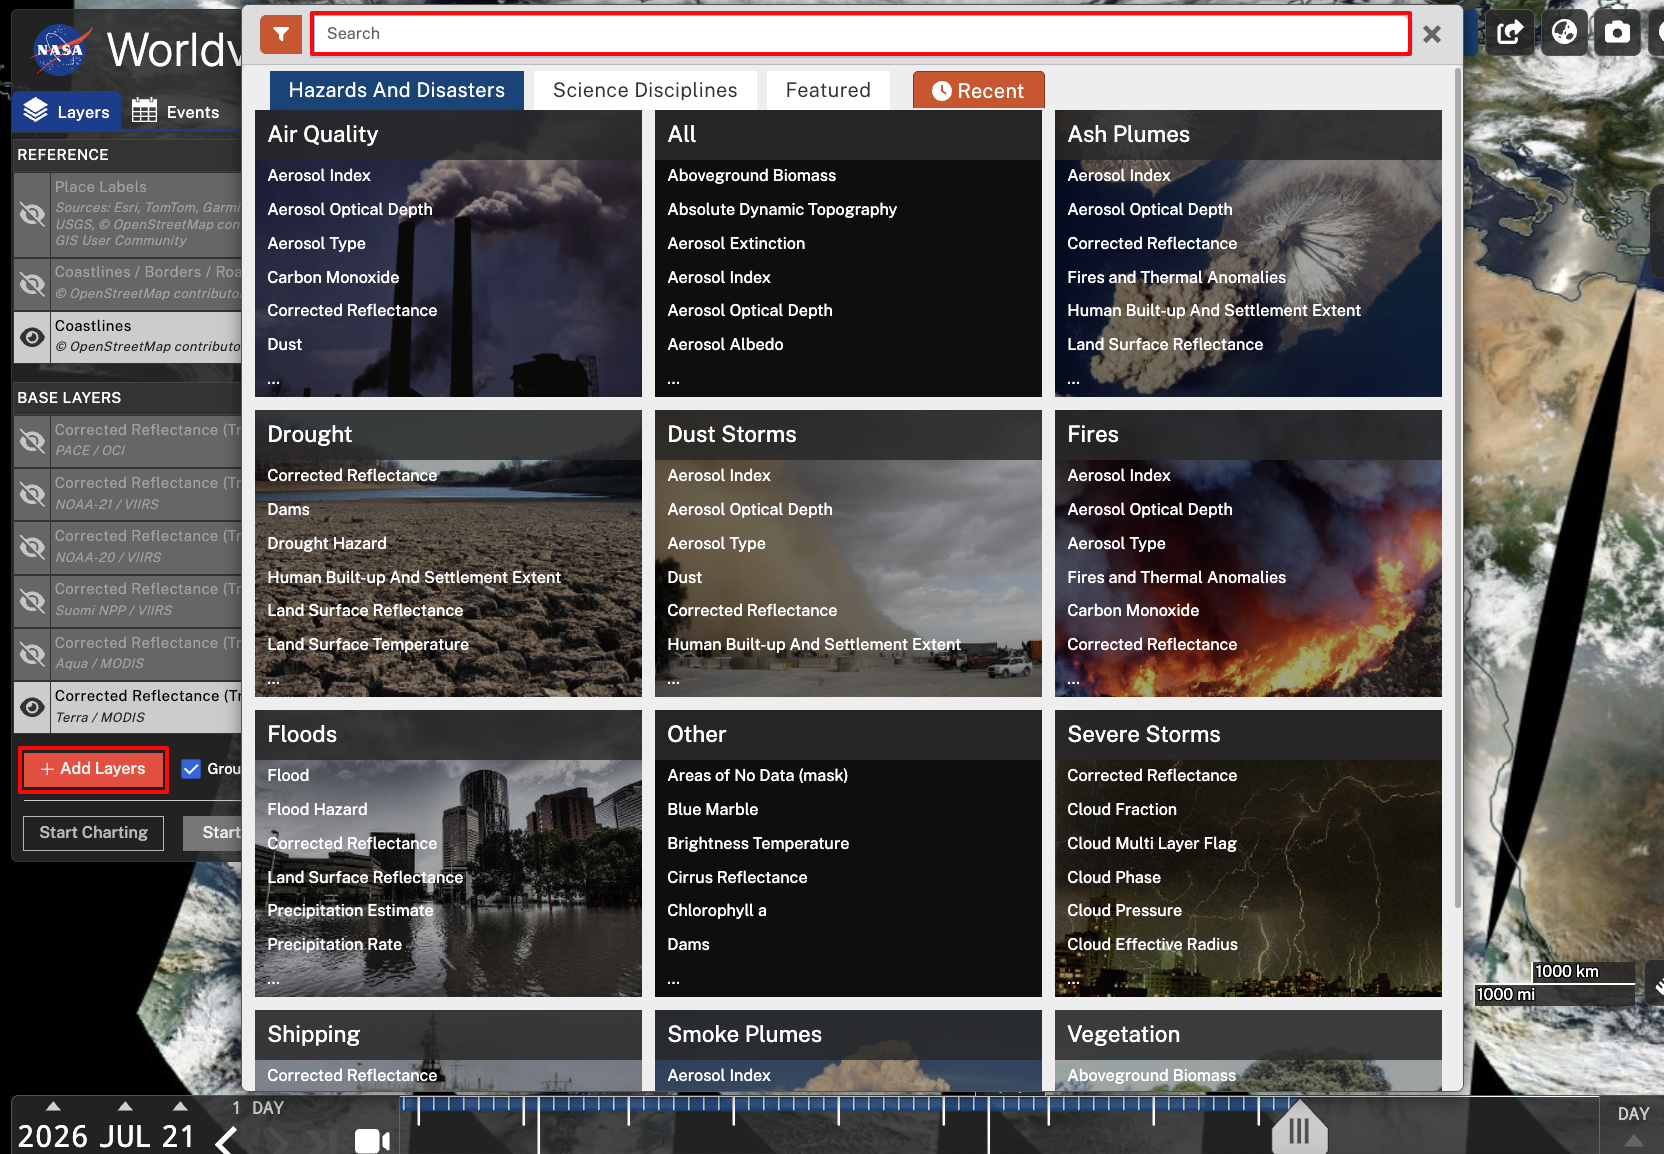Show the Place Labels layer

pos(32,214)
